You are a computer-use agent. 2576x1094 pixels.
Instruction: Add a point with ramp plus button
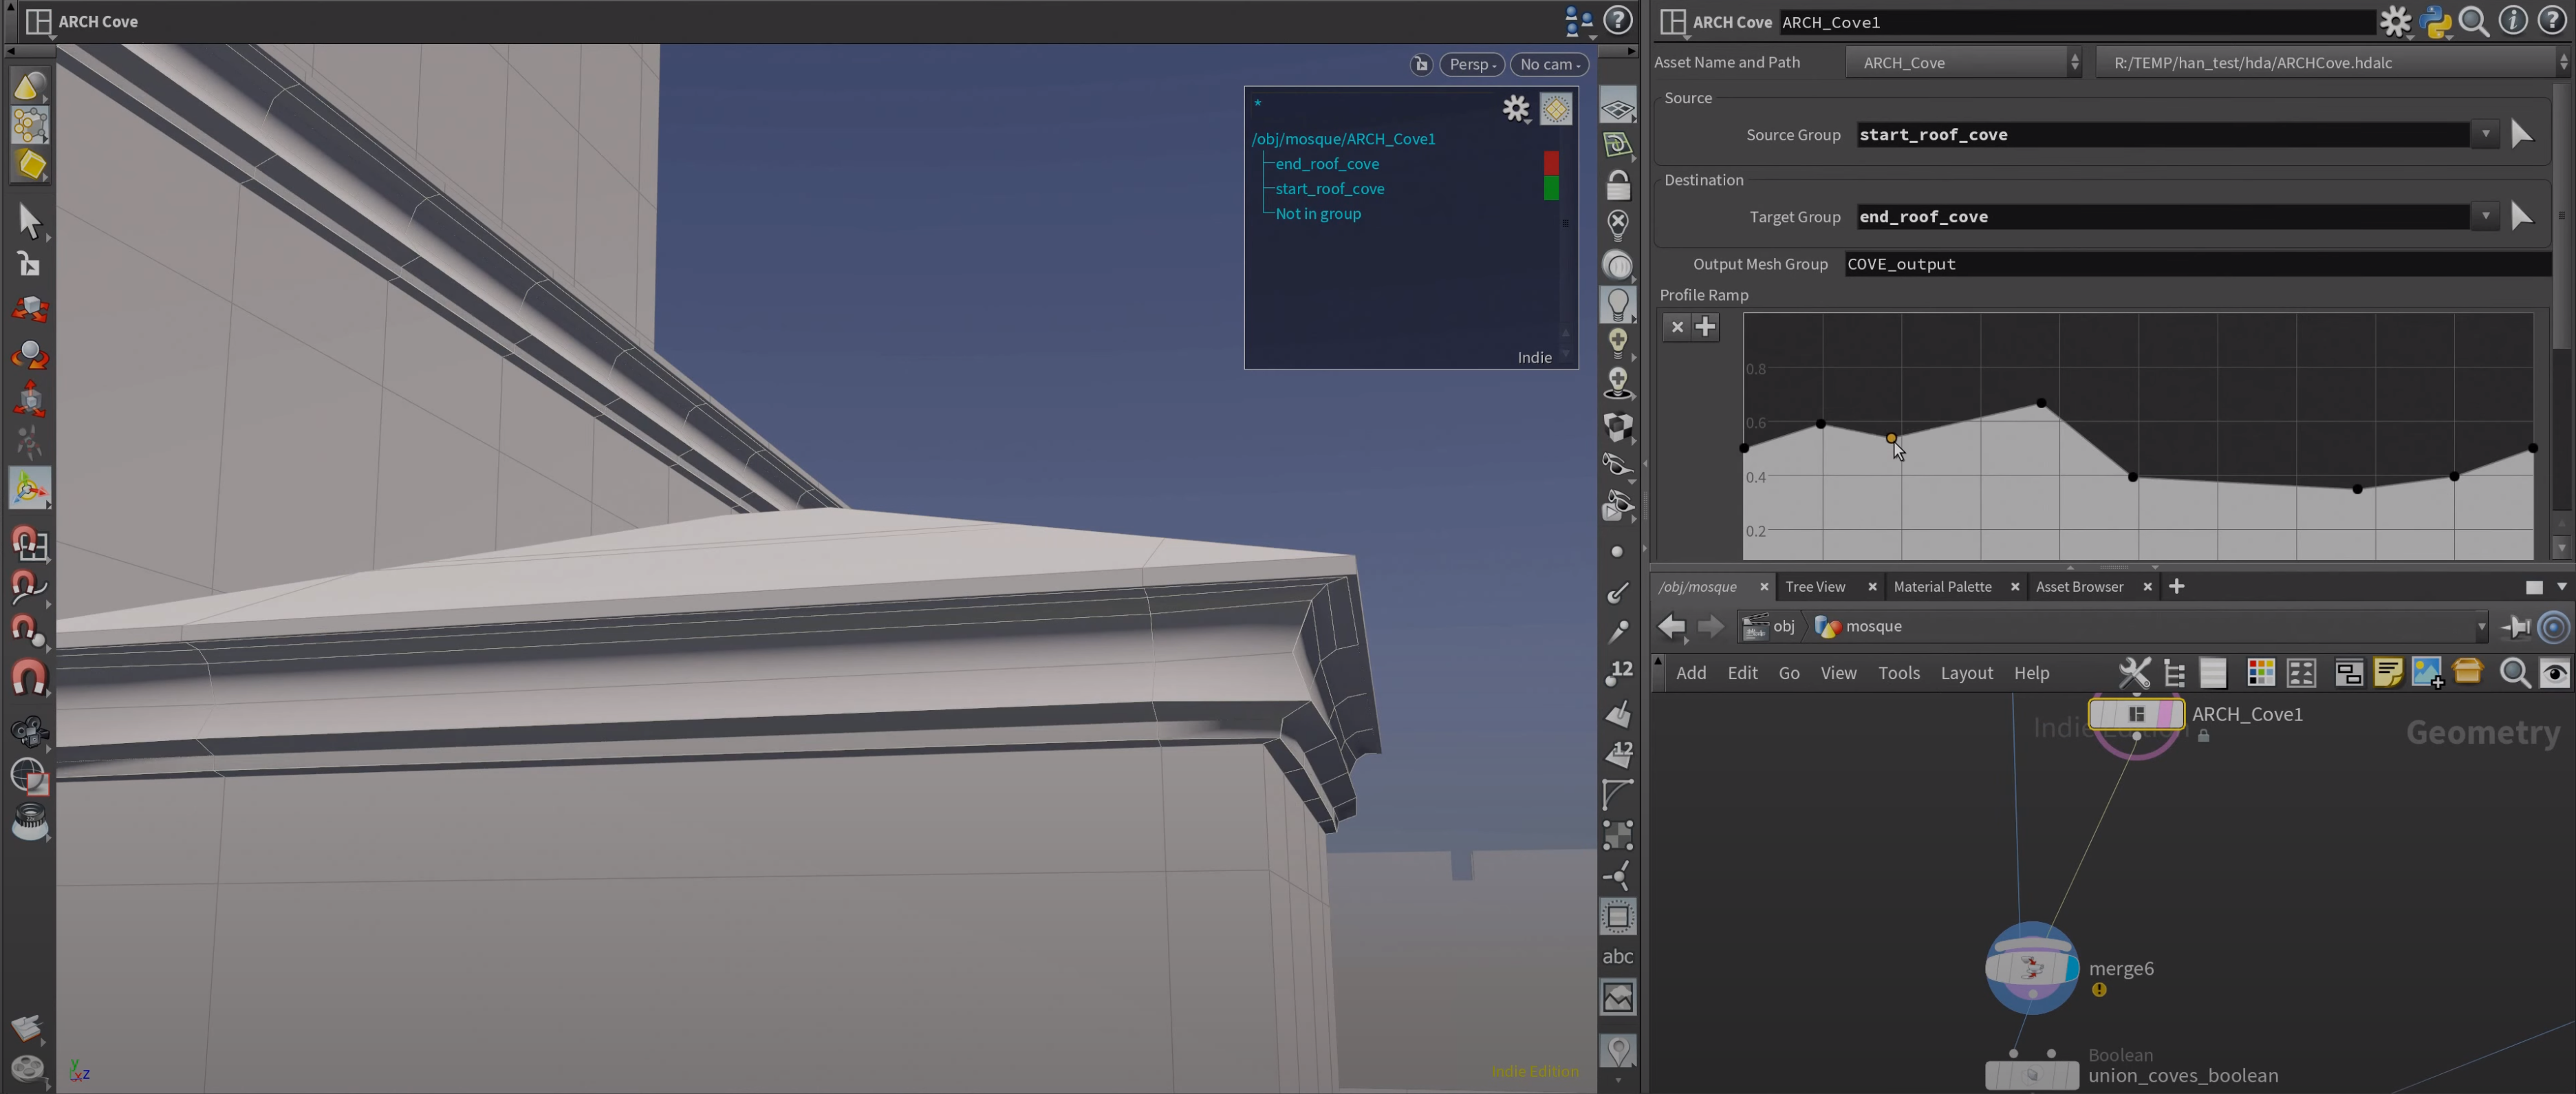pos(1705,327)
